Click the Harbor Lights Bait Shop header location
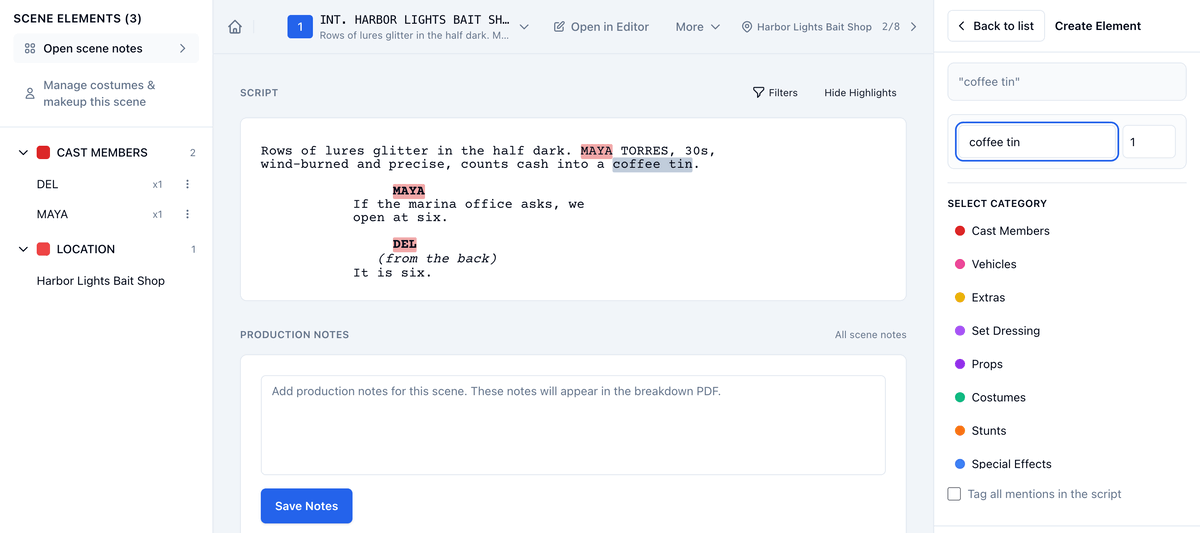 pyautogui.click(x=814, y=27)
